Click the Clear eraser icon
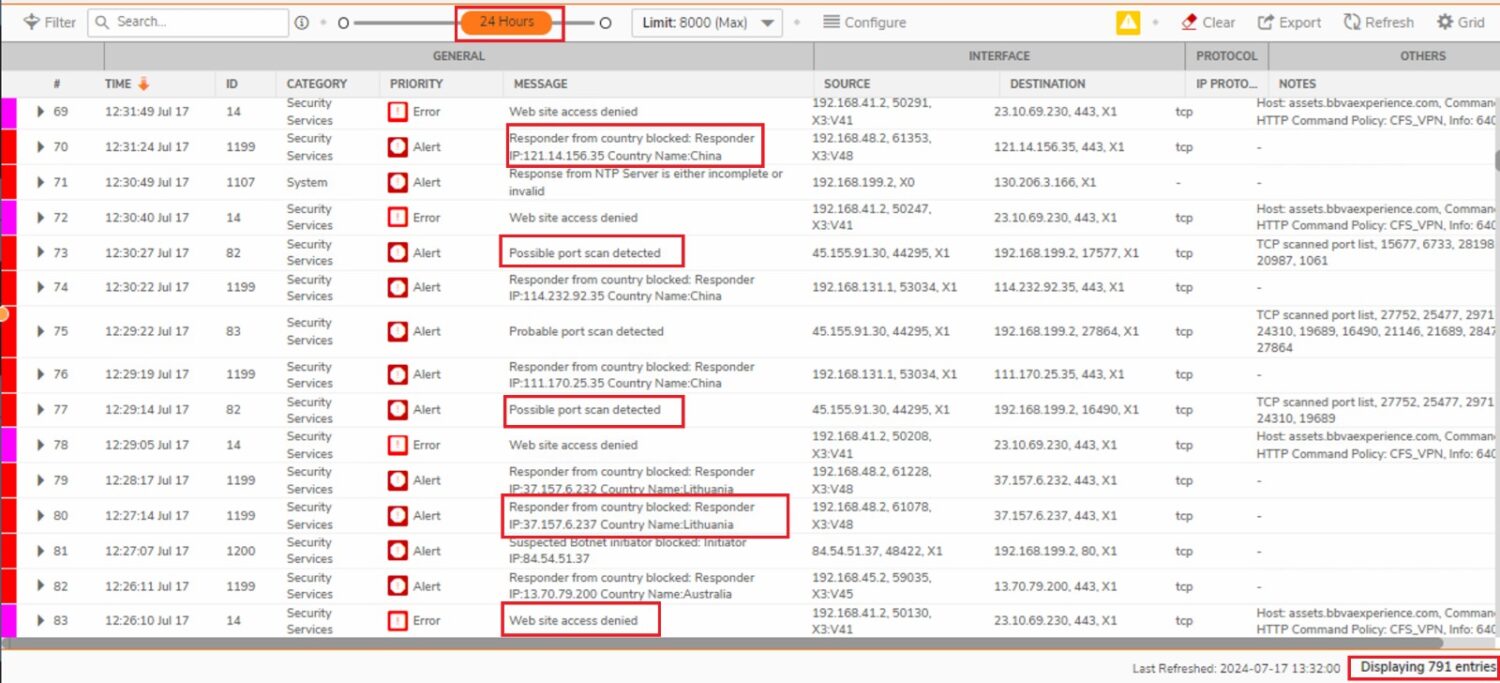 pos(1189,22)
